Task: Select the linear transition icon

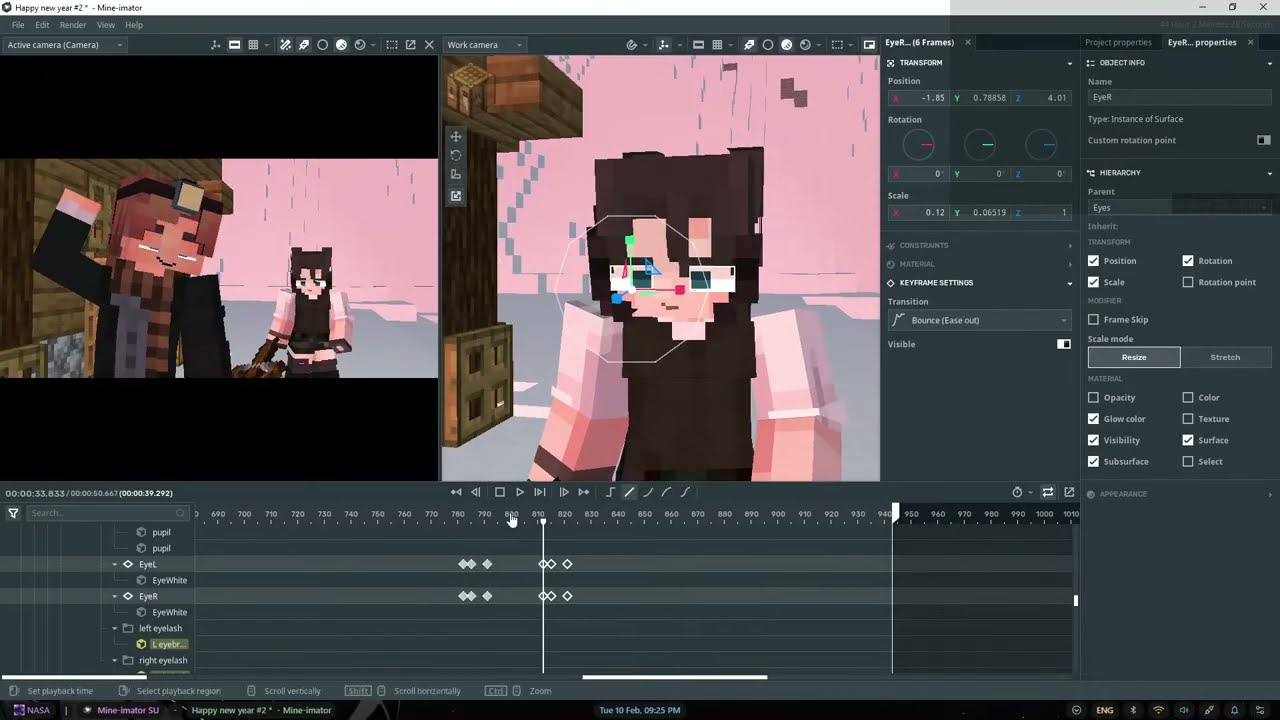Action: (x=629, y=492)
